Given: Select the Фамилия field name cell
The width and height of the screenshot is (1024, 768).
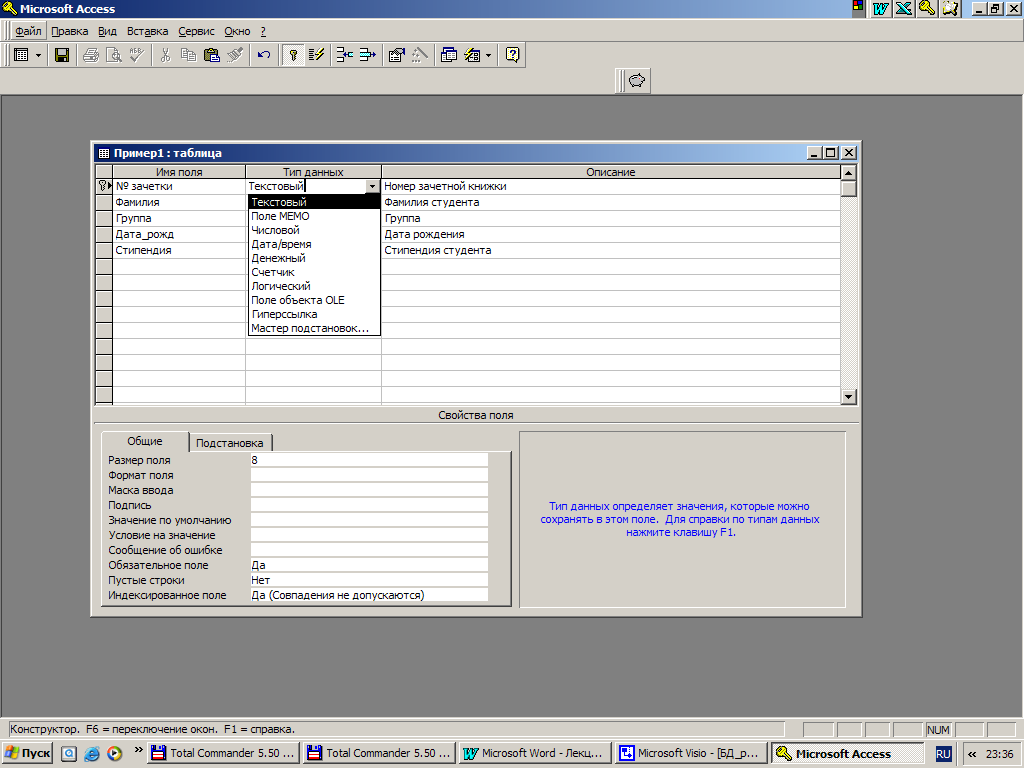Looking at the screenshot, I should click(179, 202).
